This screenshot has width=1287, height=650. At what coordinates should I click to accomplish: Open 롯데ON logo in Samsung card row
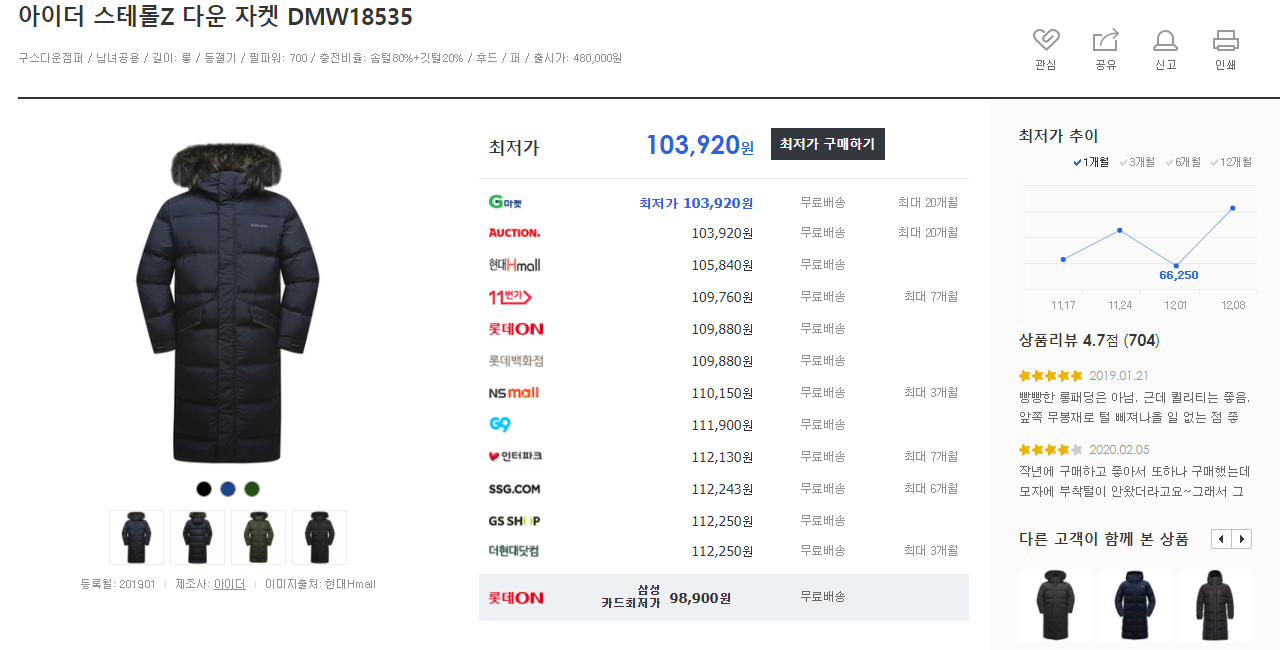point(516,597)
